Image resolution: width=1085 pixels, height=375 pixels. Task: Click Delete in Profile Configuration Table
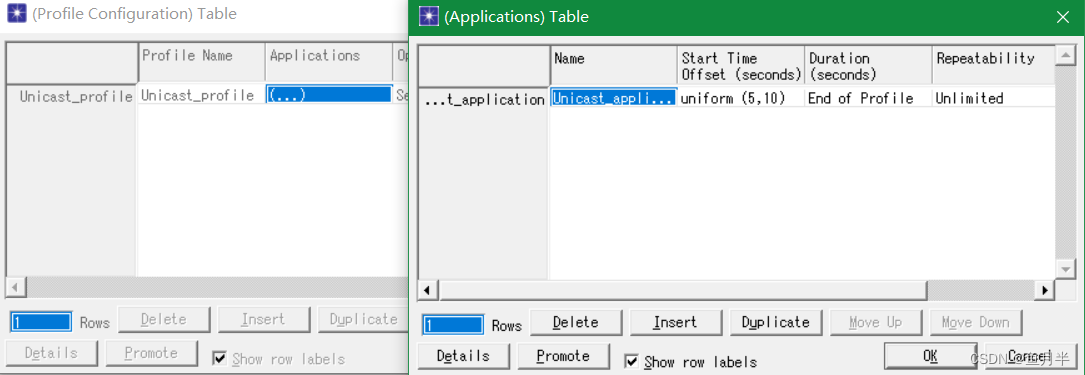(x=164, y=319)
